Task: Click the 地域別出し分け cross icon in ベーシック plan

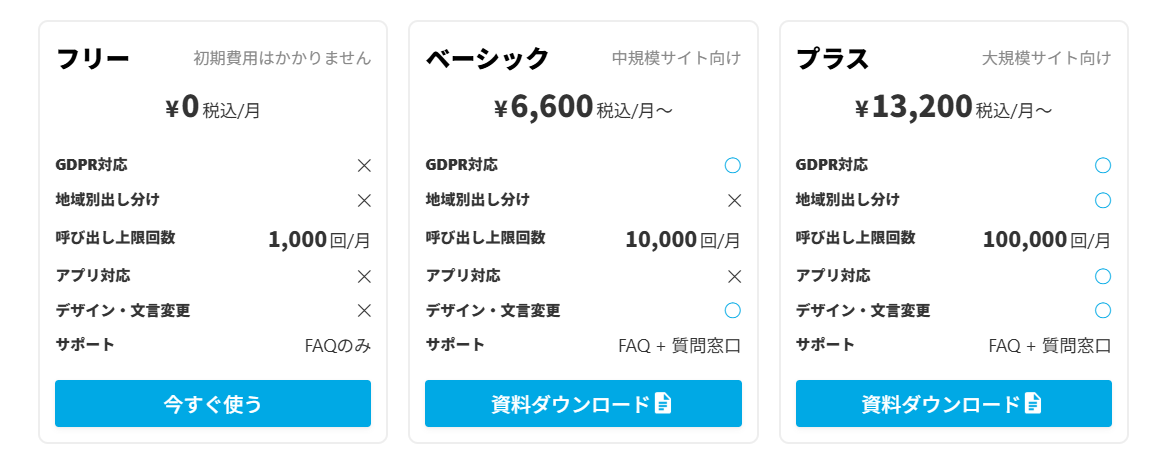Action: tap(734, 200)
